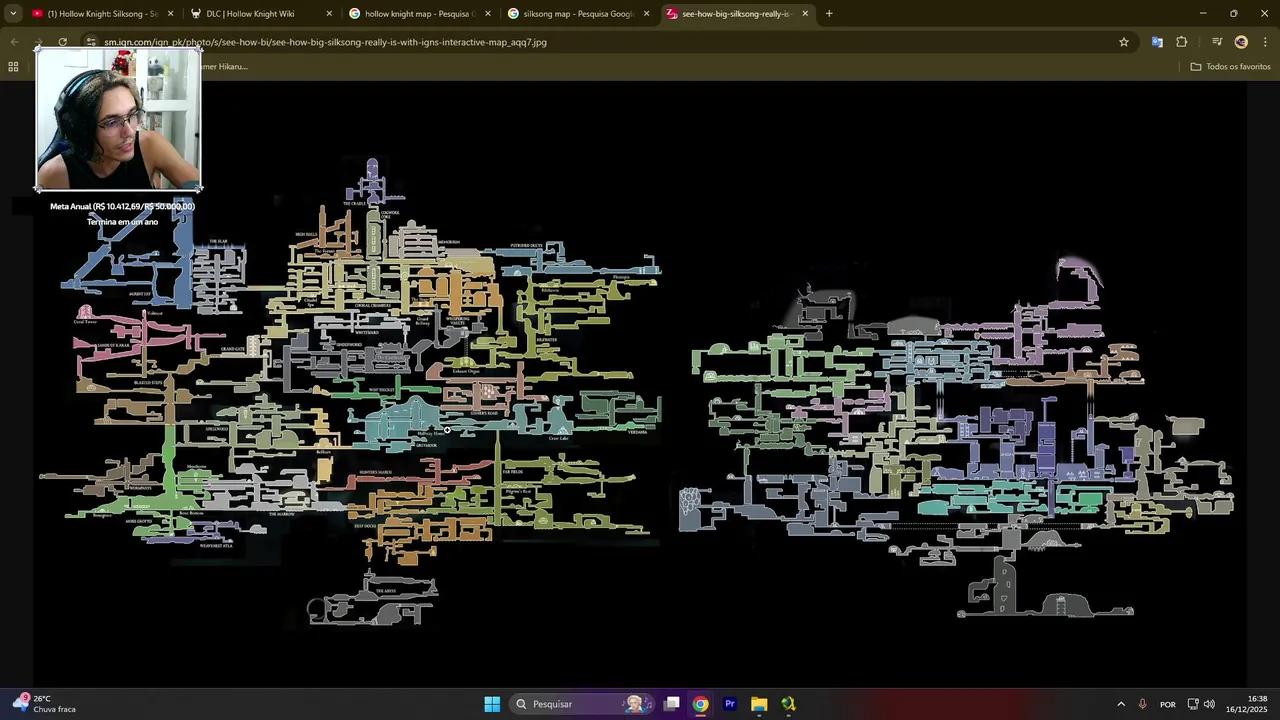The width and height of the screenshot is (1280, 720).
Task: Close the DLC | Hollow Knight Wiki tab
Action: point(329,14)
